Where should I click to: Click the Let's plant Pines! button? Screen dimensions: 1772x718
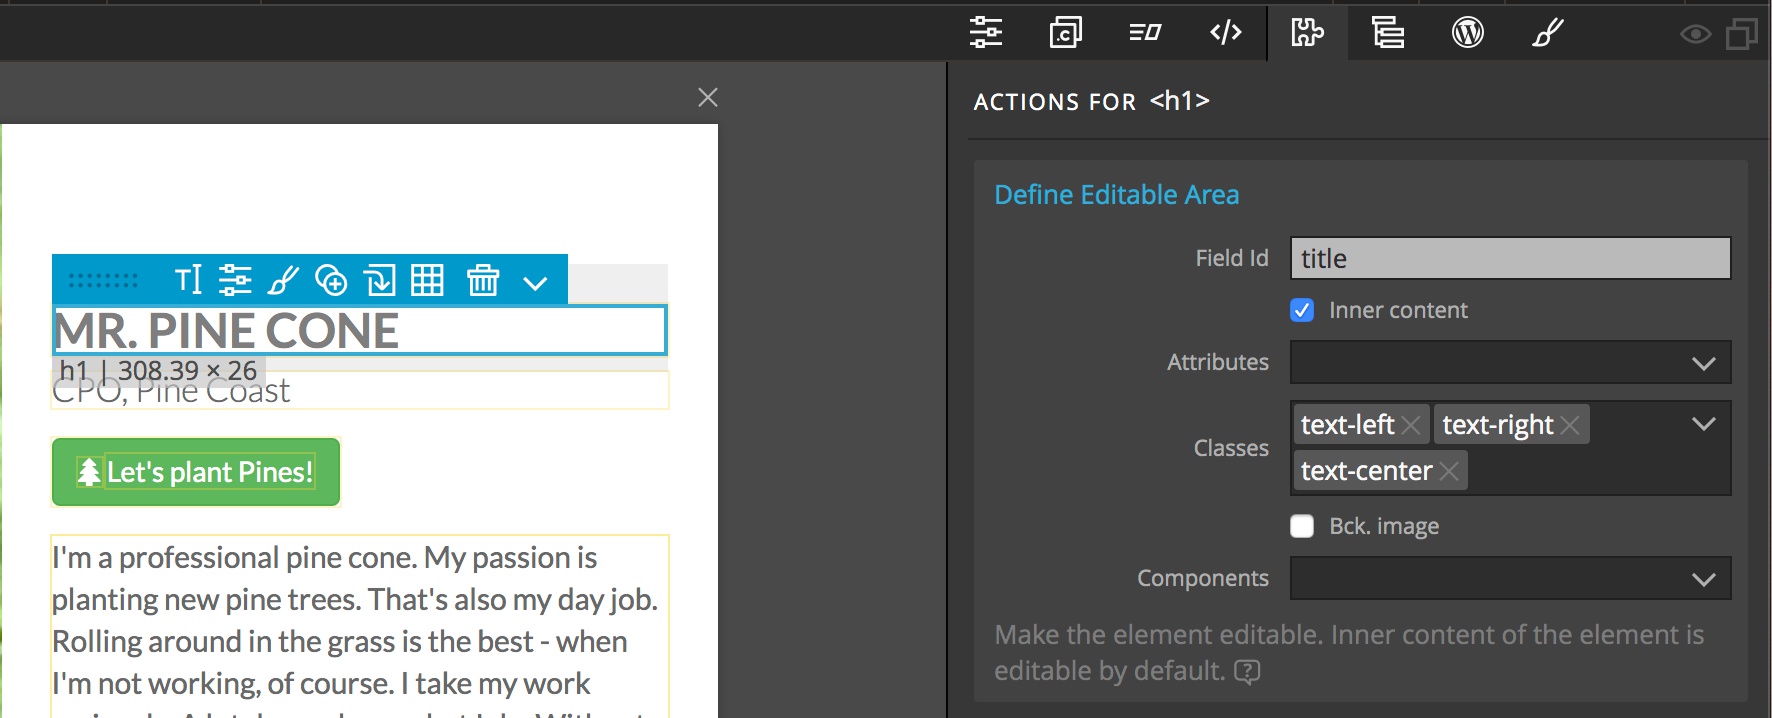click(196, 472)
